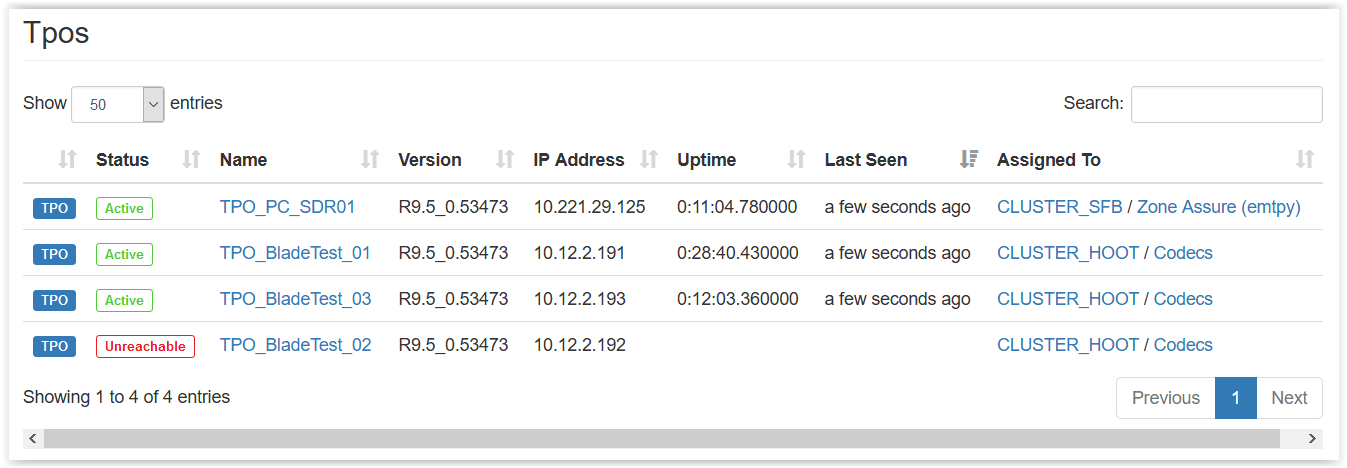The width and height of the screenshot is (1347, 468).
Task: Open the TPO_BladeTest_01 link
Action: click(295, 253)
